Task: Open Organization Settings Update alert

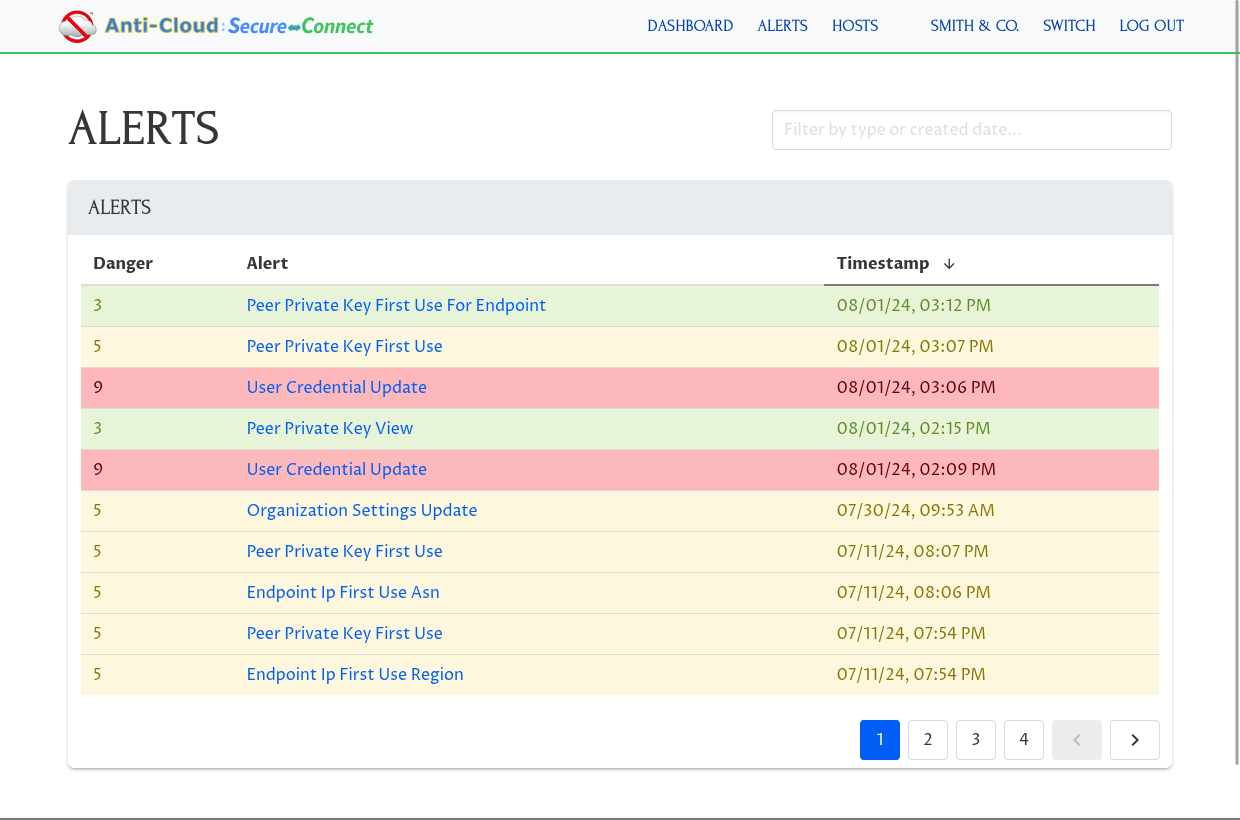Action: tap(362, 510)
